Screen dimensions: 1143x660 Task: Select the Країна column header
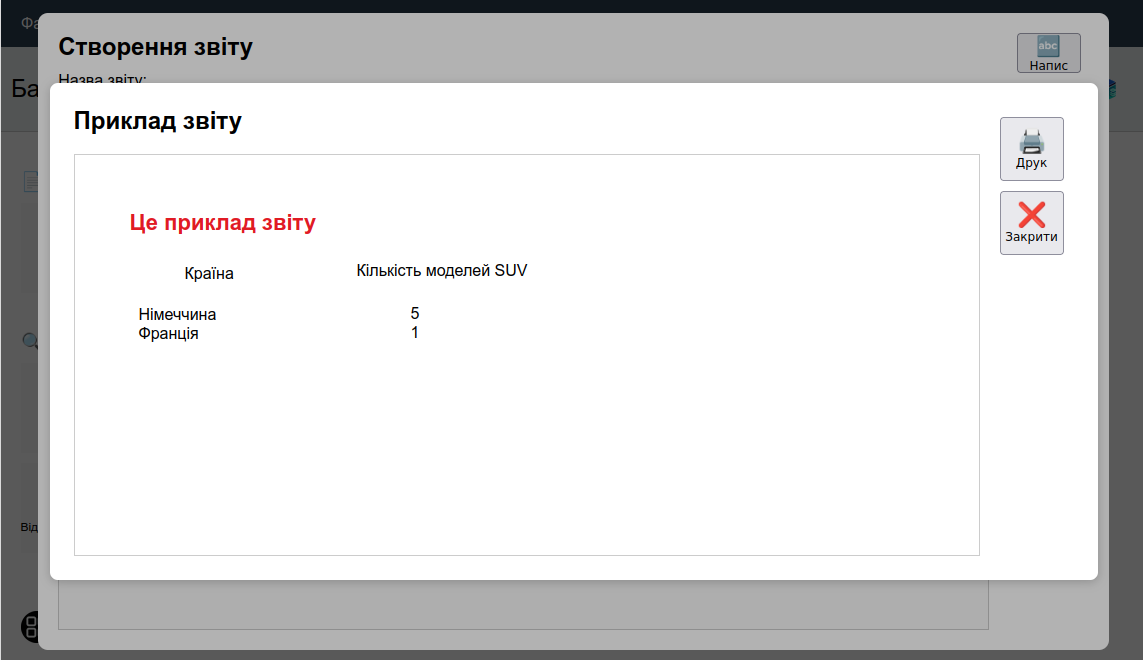[208, 273]
